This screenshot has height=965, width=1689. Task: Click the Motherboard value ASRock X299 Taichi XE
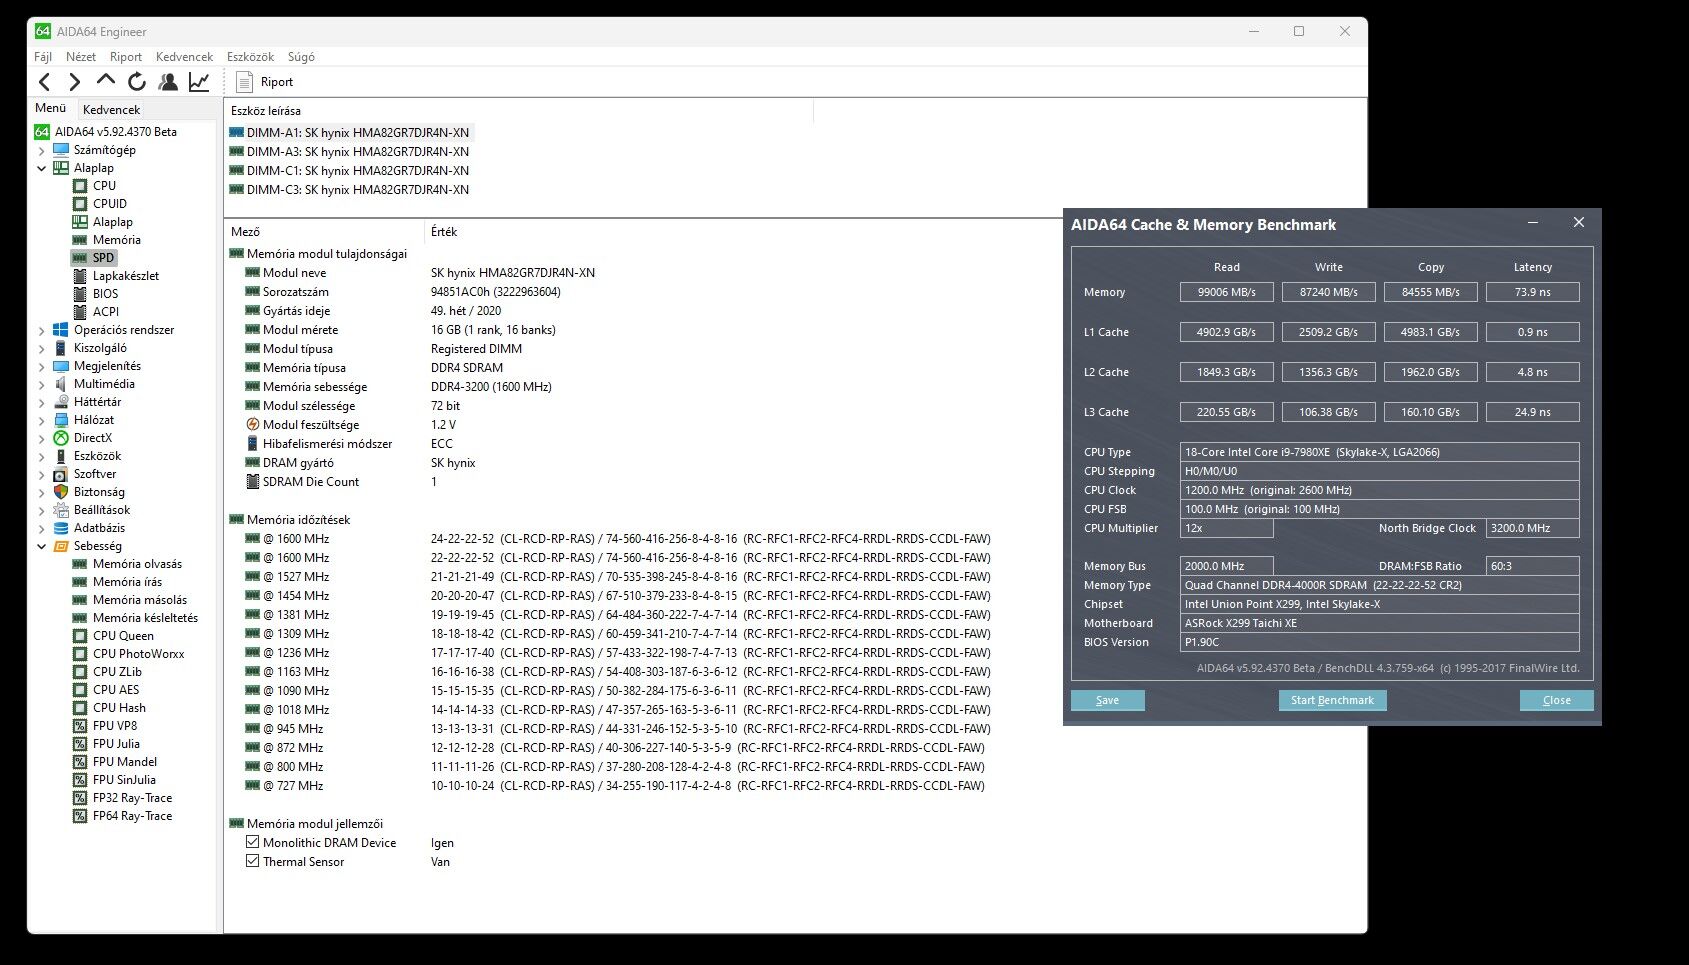1379,623
